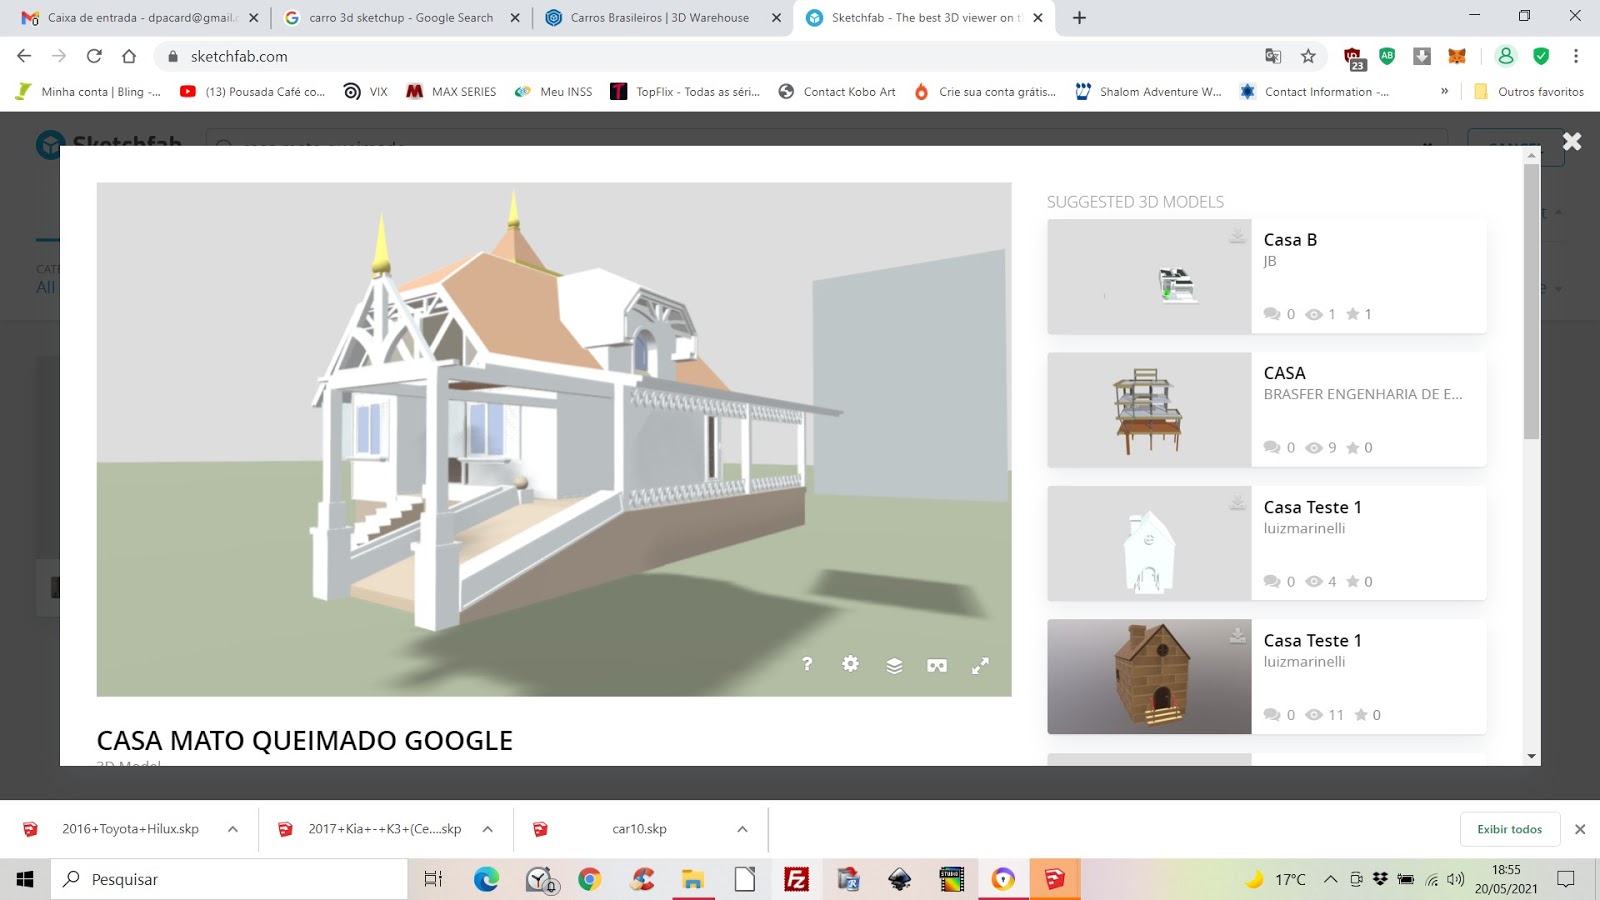Click the Pesquisar taskbar search box
The height and width of the screenshot is (900, 1600).
click(229, 879)
